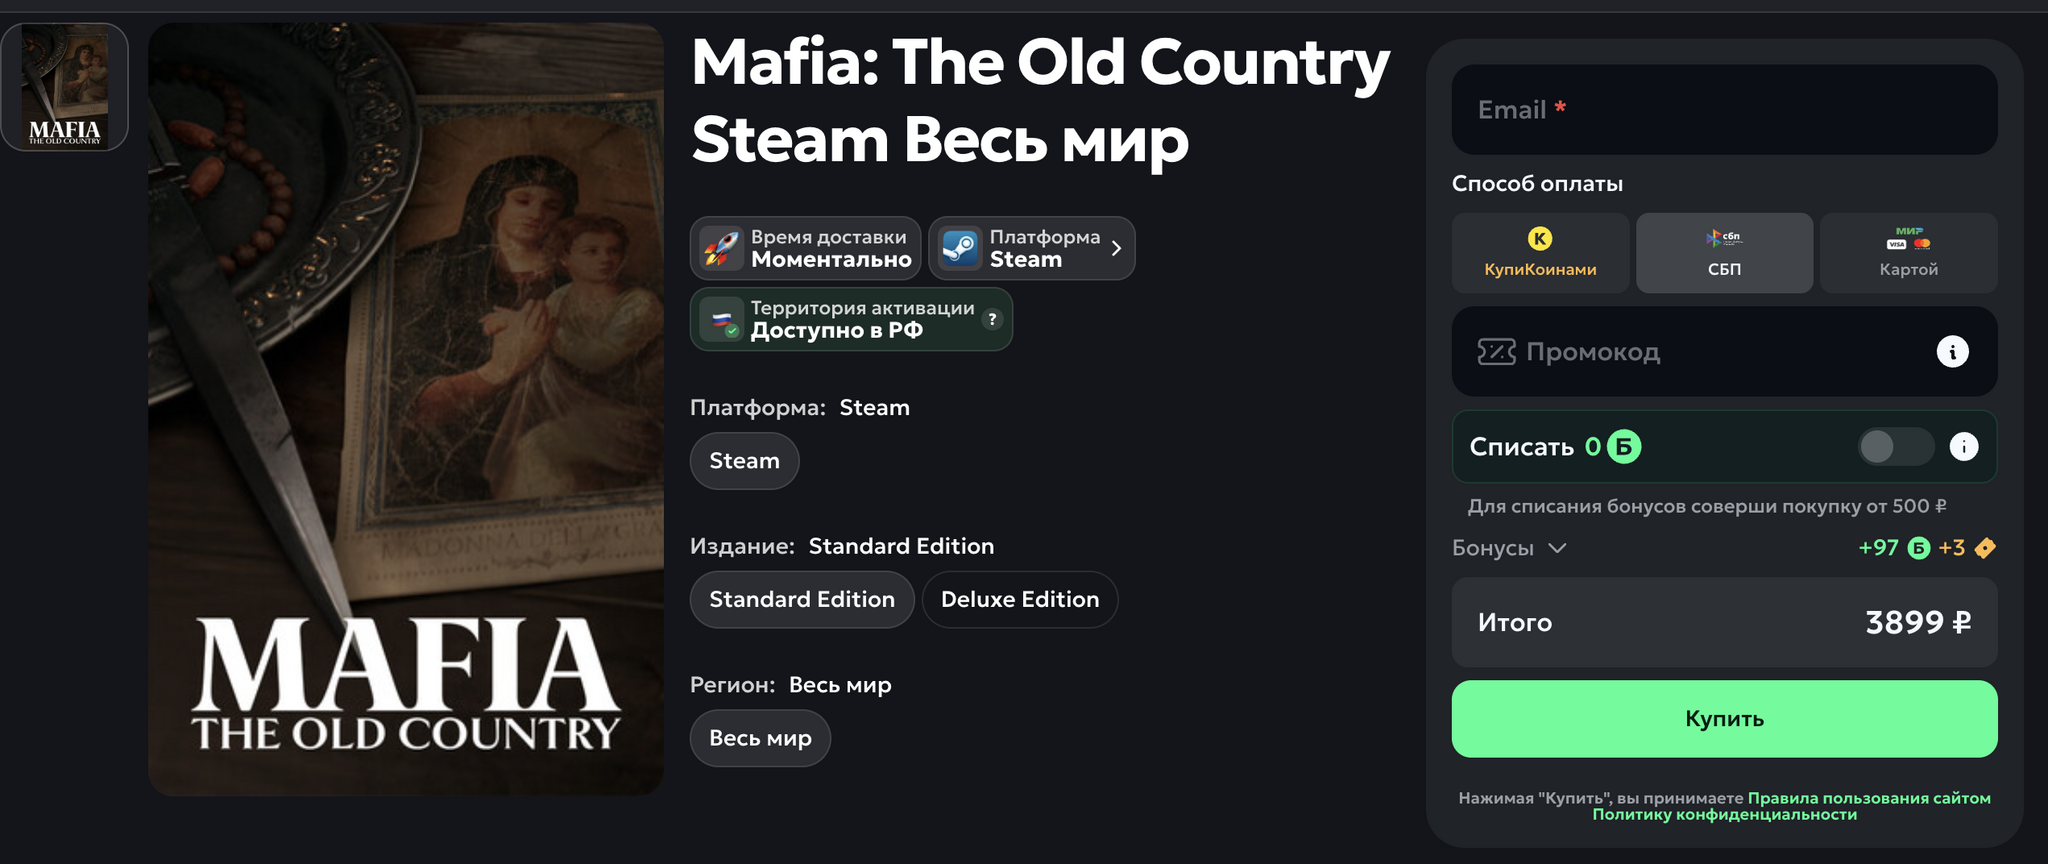Viewport: 2048px width, 864px height.
Task: Select the Mafia cover thumbnail
Action: click(65, 87)
